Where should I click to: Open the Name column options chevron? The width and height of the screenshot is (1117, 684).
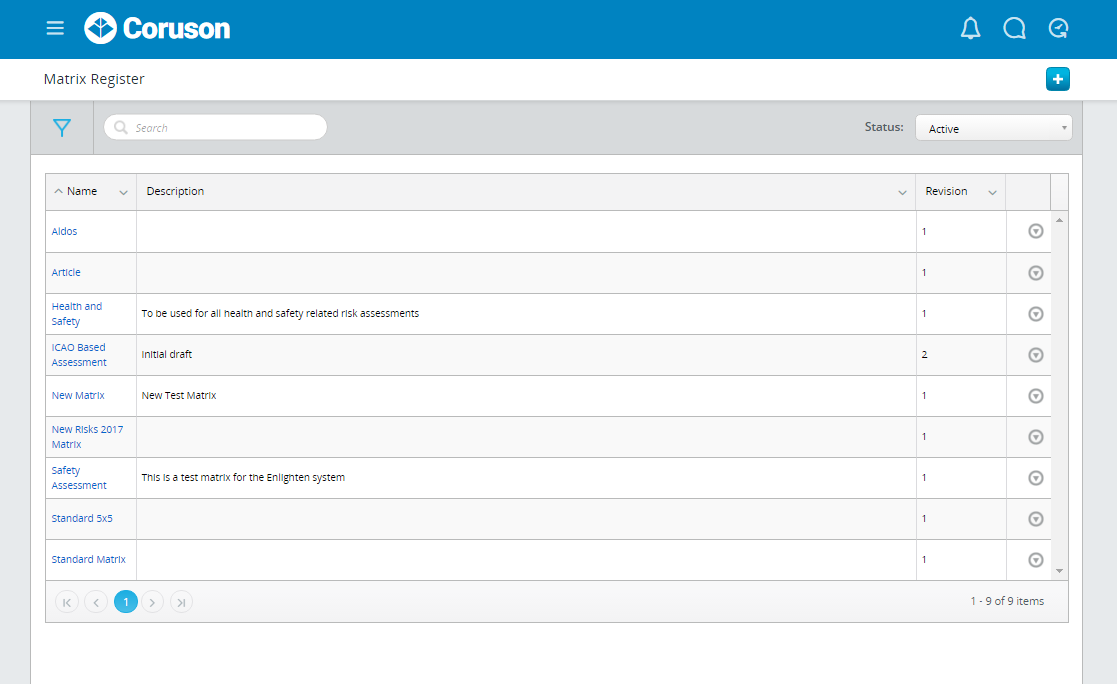pos(123,192)
